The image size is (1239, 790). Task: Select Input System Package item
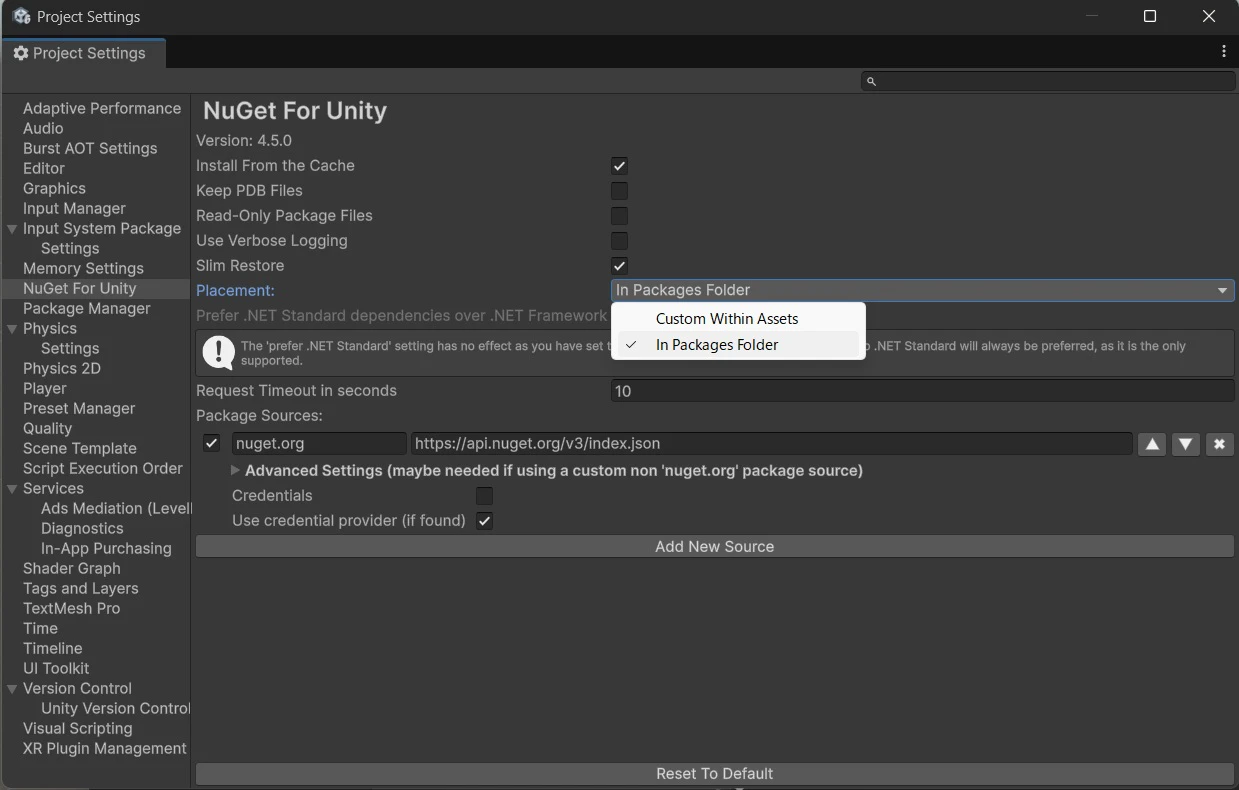tap(102, 228)
